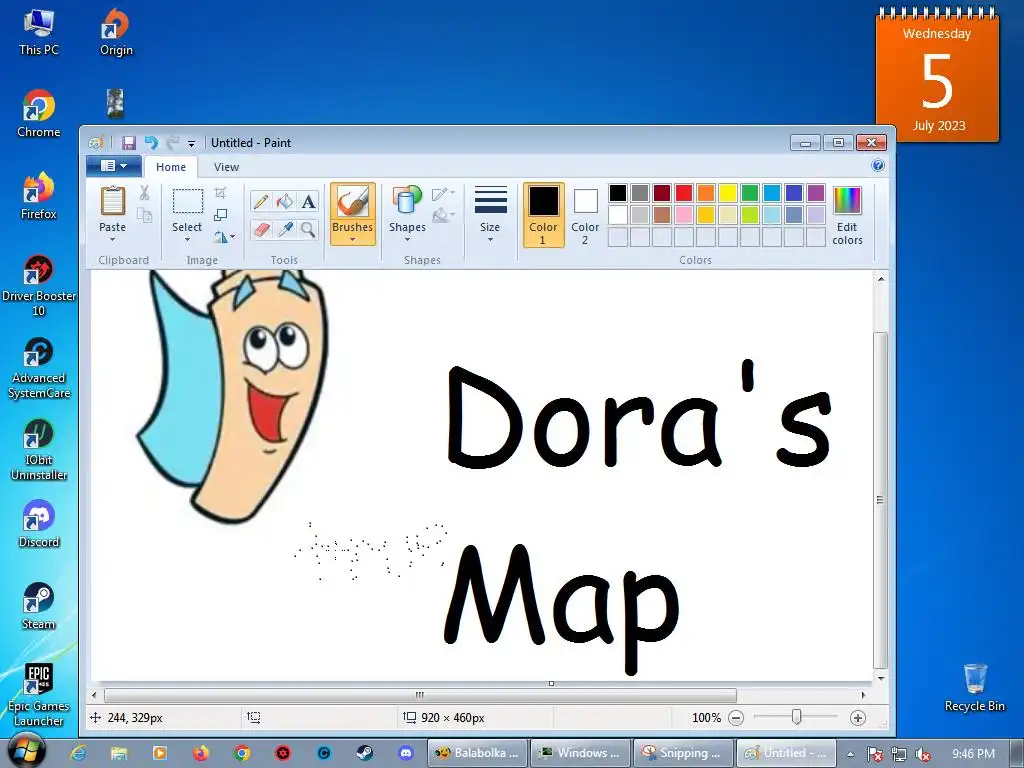Click the Resize icon in Image group
Image resolution: width=1024 pixels, height=768 pixels.
click(221, 214)
